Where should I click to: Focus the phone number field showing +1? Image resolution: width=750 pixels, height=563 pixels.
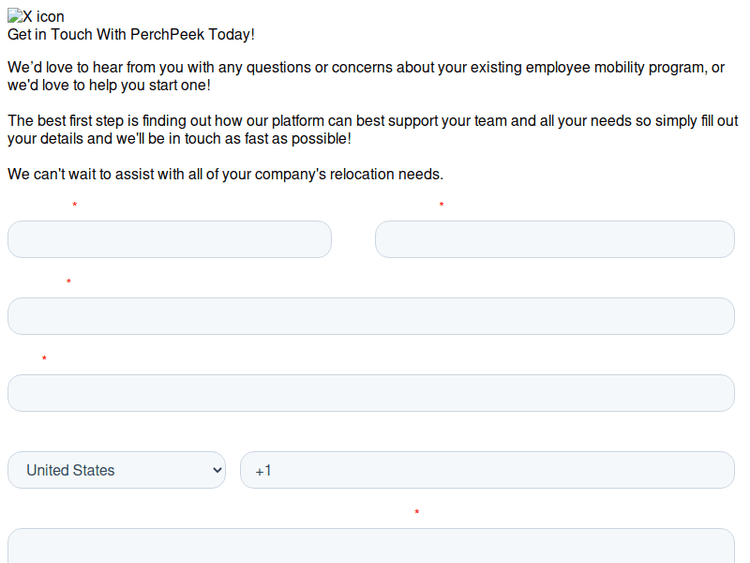tap(487, 470)
